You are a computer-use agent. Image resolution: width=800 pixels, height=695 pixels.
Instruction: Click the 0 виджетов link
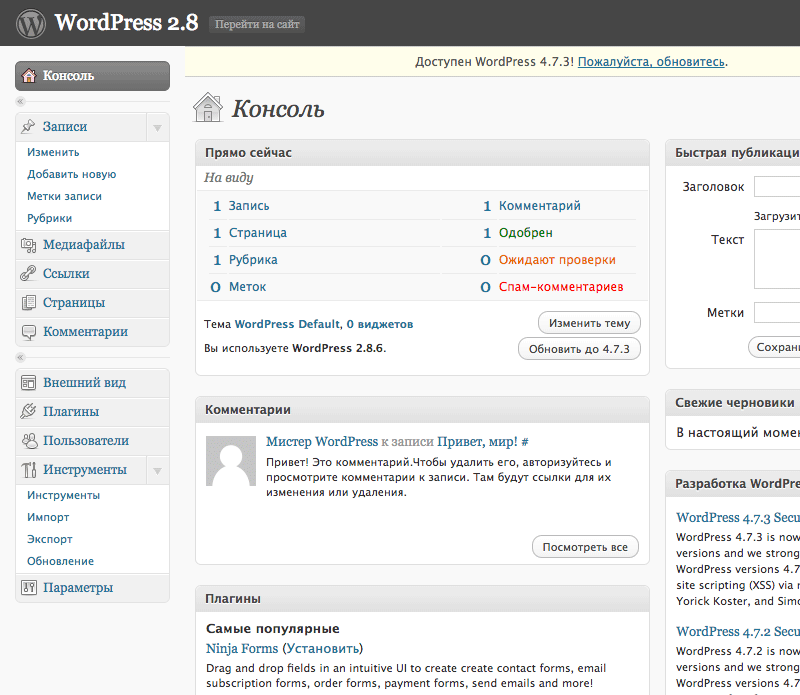380,324
